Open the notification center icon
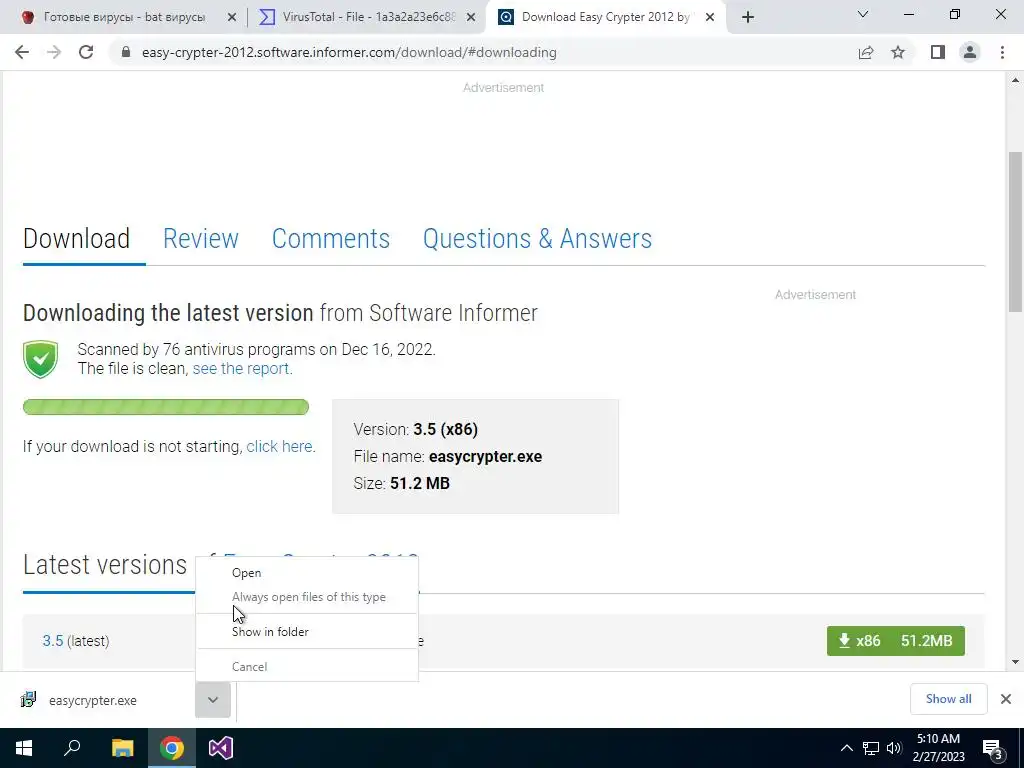This screenshot has height=768, width=1024. pos(993,748)
